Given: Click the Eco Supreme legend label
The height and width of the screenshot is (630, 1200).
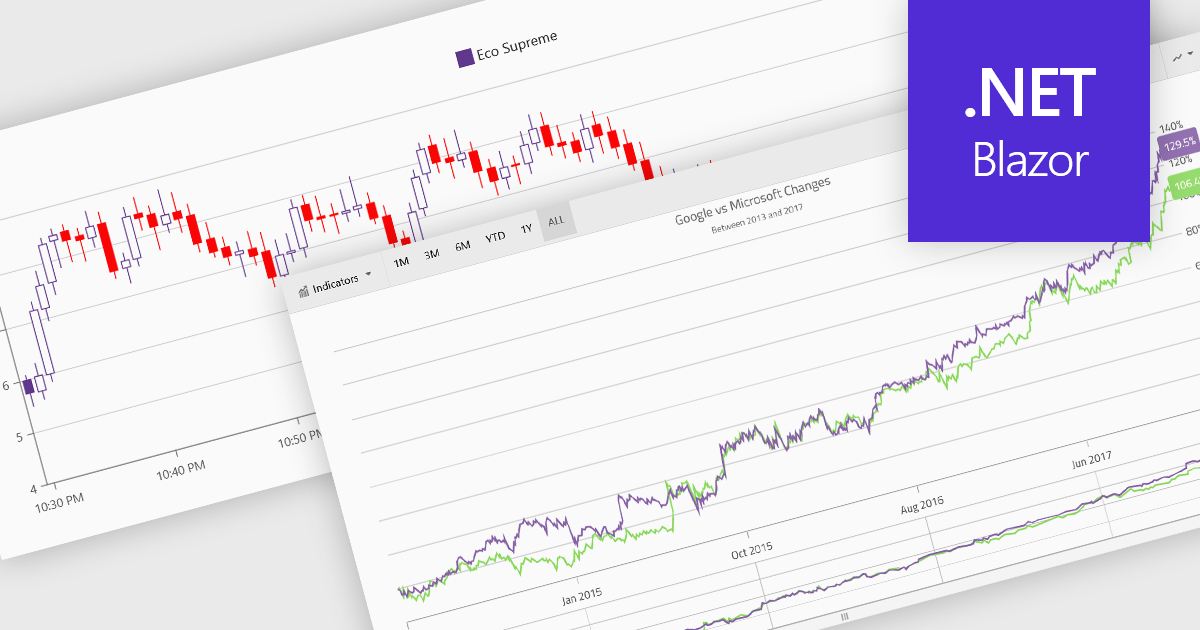Looking at the screenshot, I should coord(517,44).
